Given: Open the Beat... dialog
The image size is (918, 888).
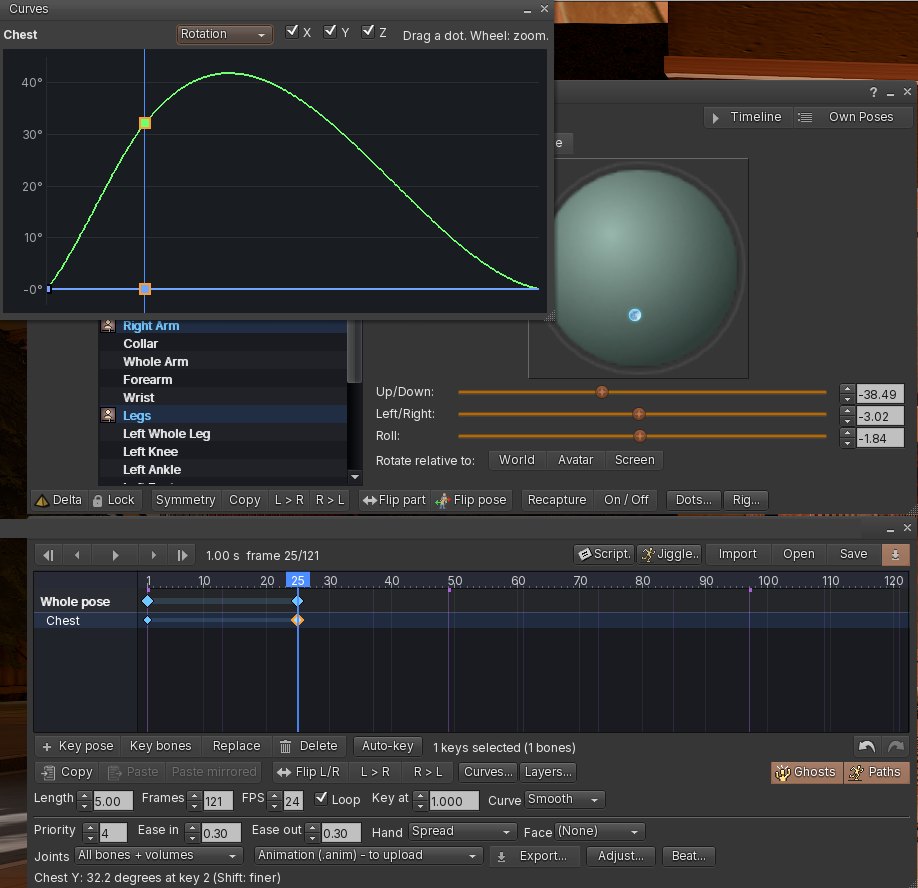Looking at the screenshot, I should [688, 856].
